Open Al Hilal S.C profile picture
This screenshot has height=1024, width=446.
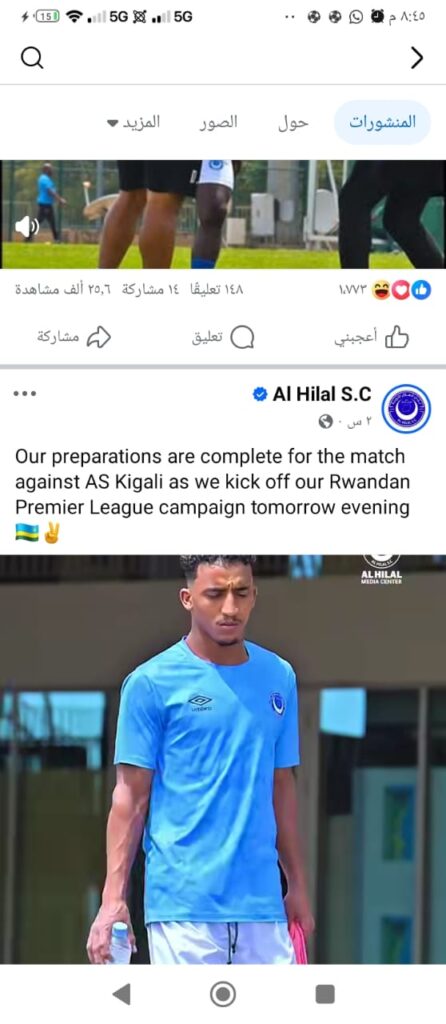click(406, 408)
